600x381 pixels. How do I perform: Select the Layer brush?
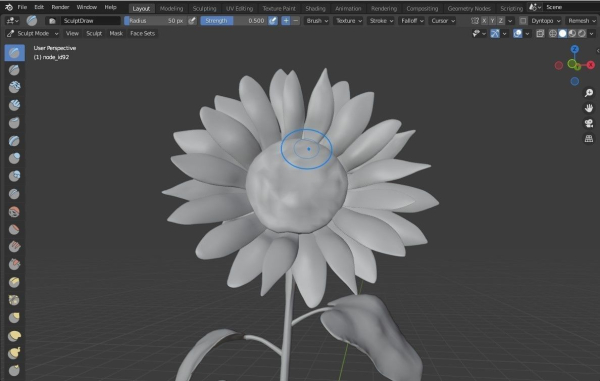pyautogui.click(x=15, y=141)
